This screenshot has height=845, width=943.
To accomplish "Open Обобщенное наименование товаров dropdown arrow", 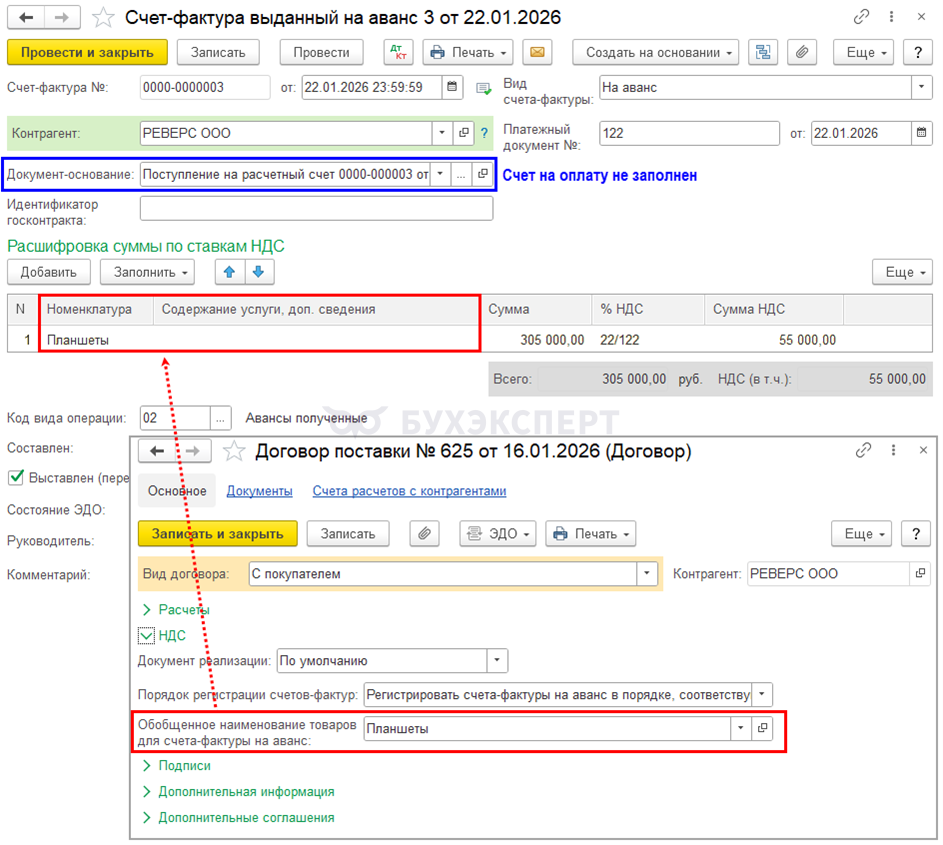I will tap(741, 728).
